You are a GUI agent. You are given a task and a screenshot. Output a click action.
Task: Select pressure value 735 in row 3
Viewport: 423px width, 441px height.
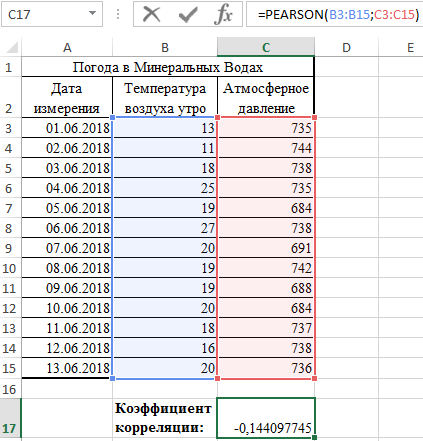click(x=266, y=128)
